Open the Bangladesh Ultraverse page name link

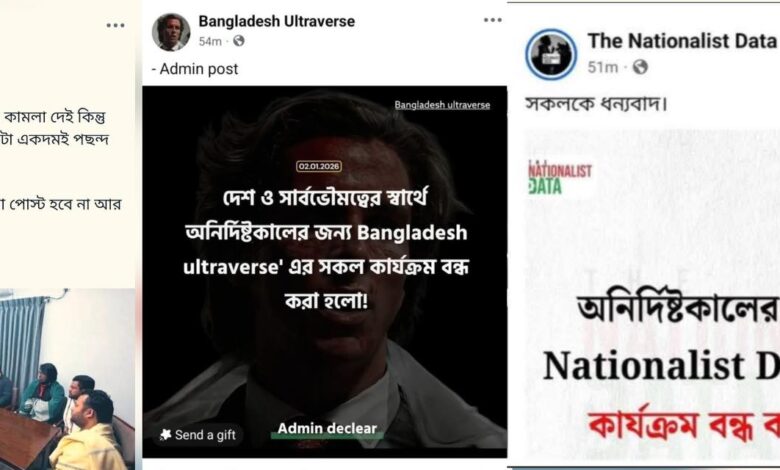coord(277,21)
